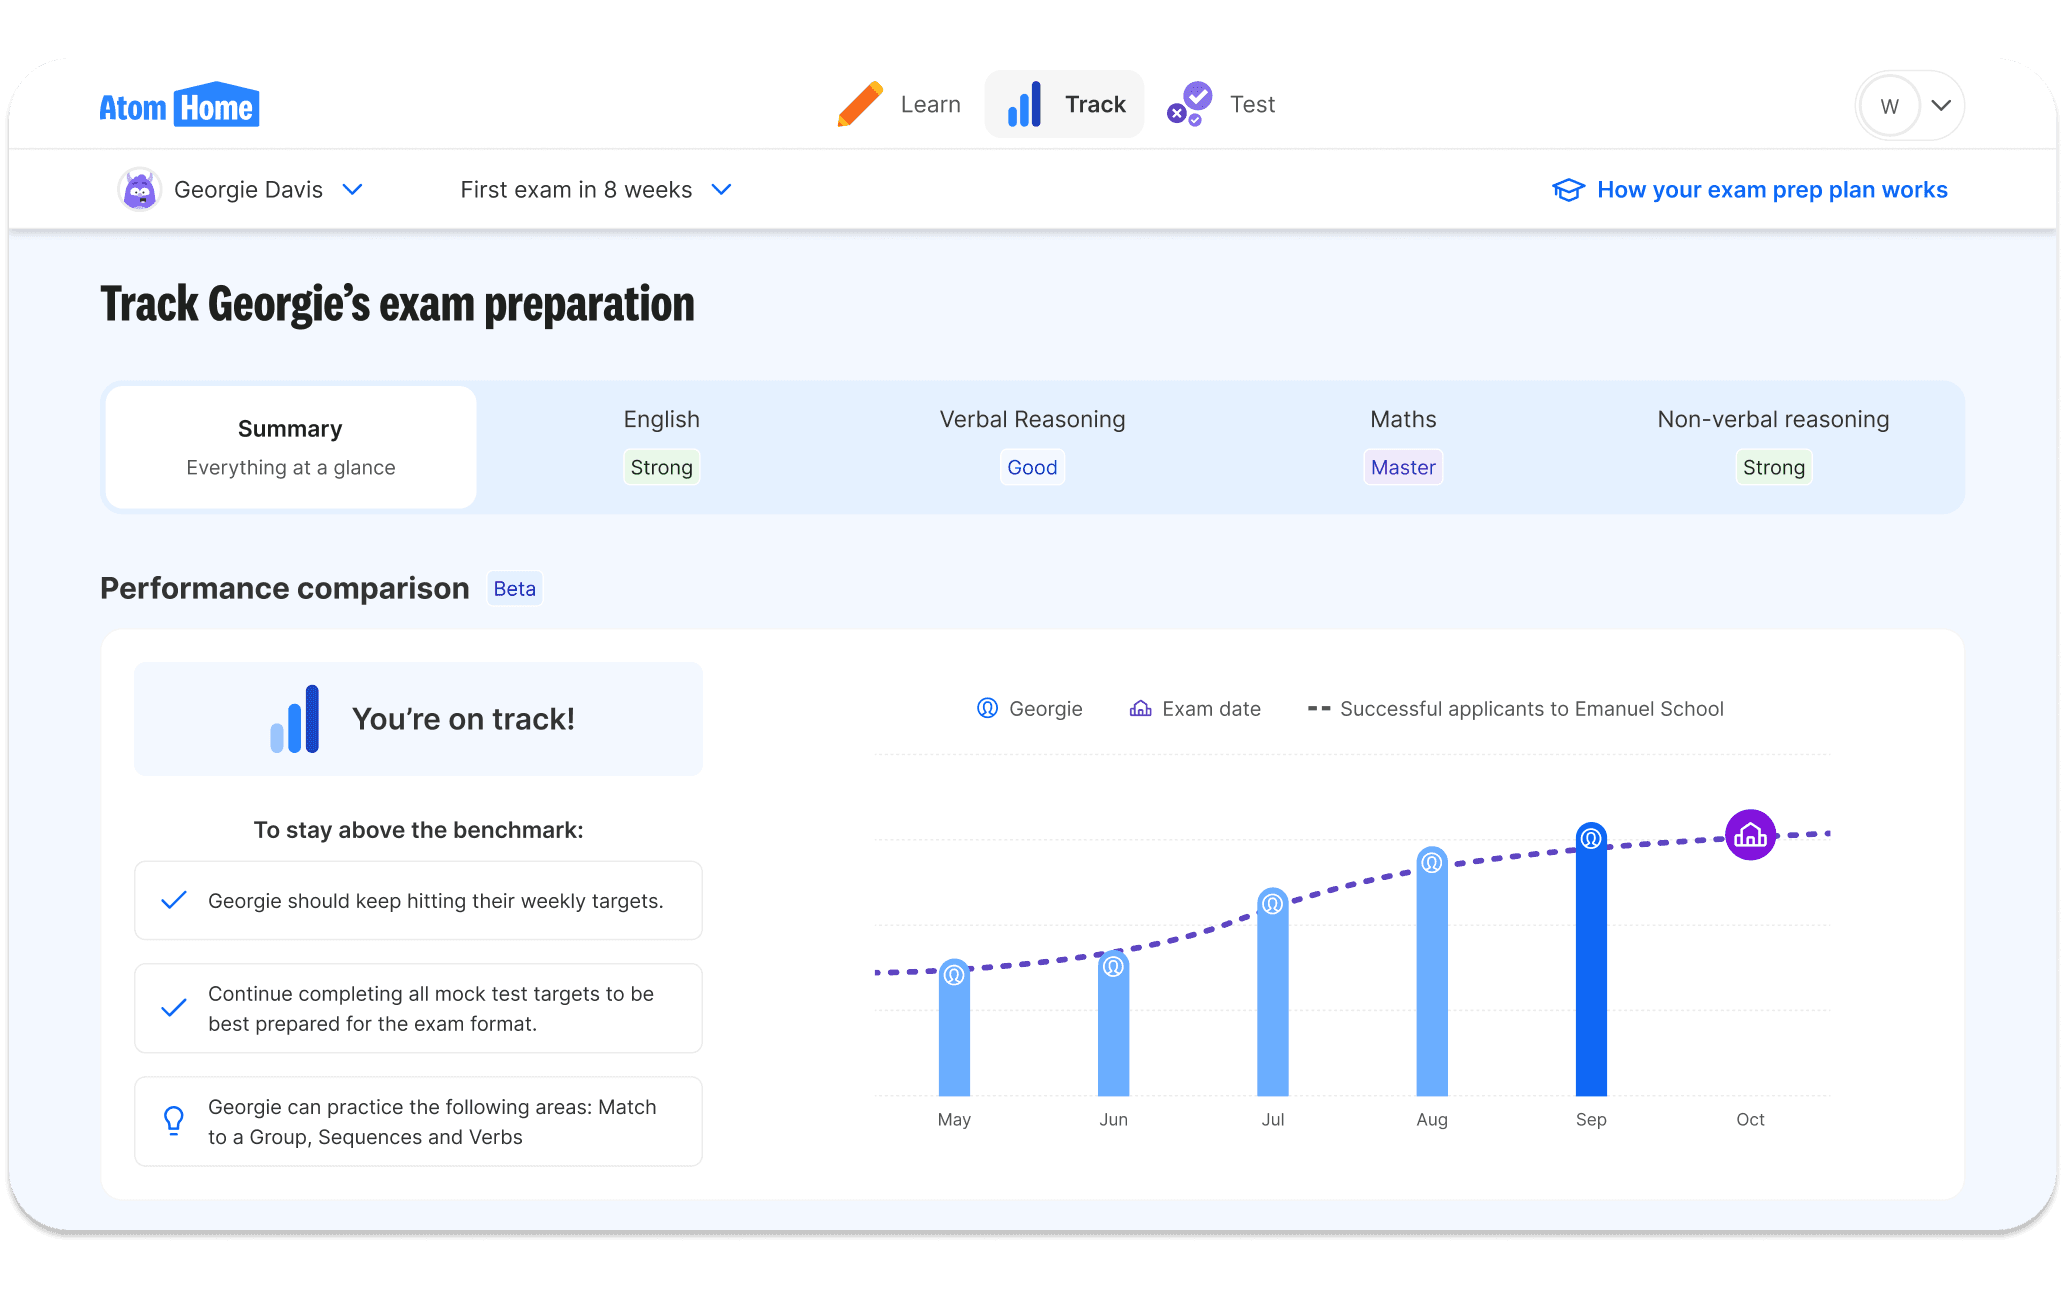Toggle Exam date legend entry

[1196, 709]
